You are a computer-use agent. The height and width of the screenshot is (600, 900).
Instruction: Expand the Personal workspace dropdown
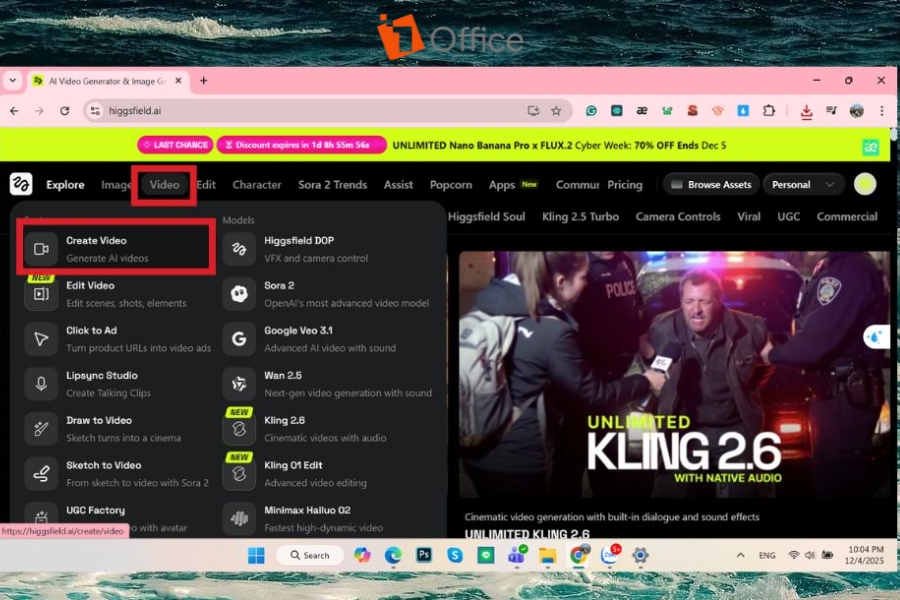pos(802,184)
